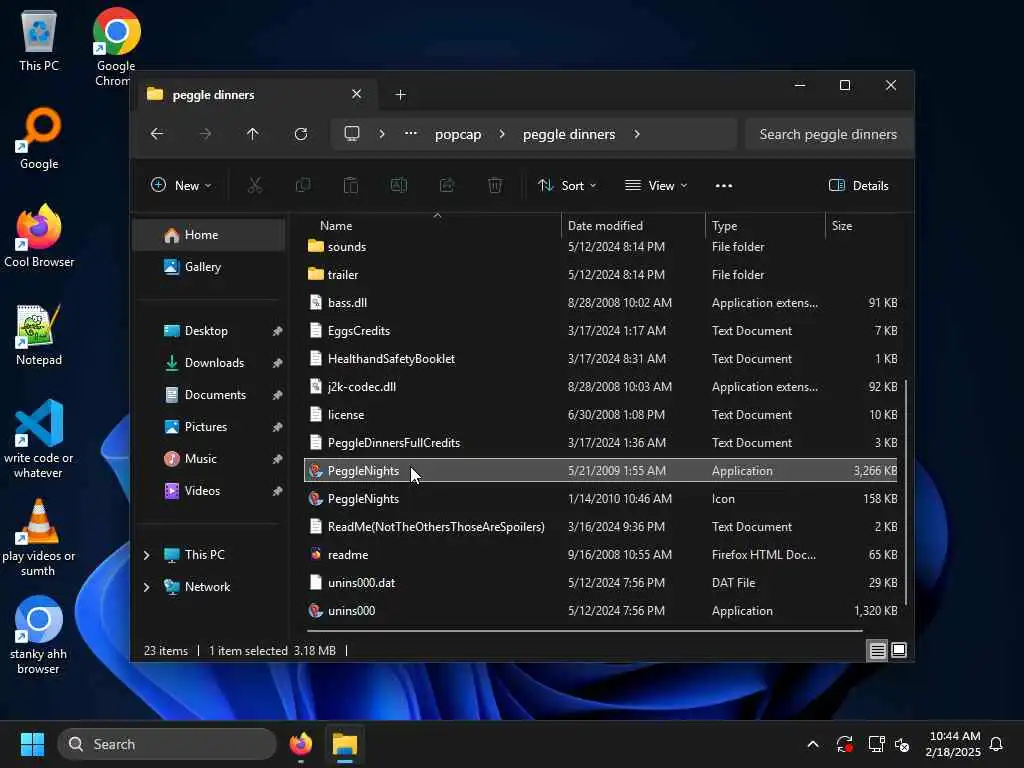Select the Notepad desktop shortcut
The image size is (1024, 768).
(39, 334)
